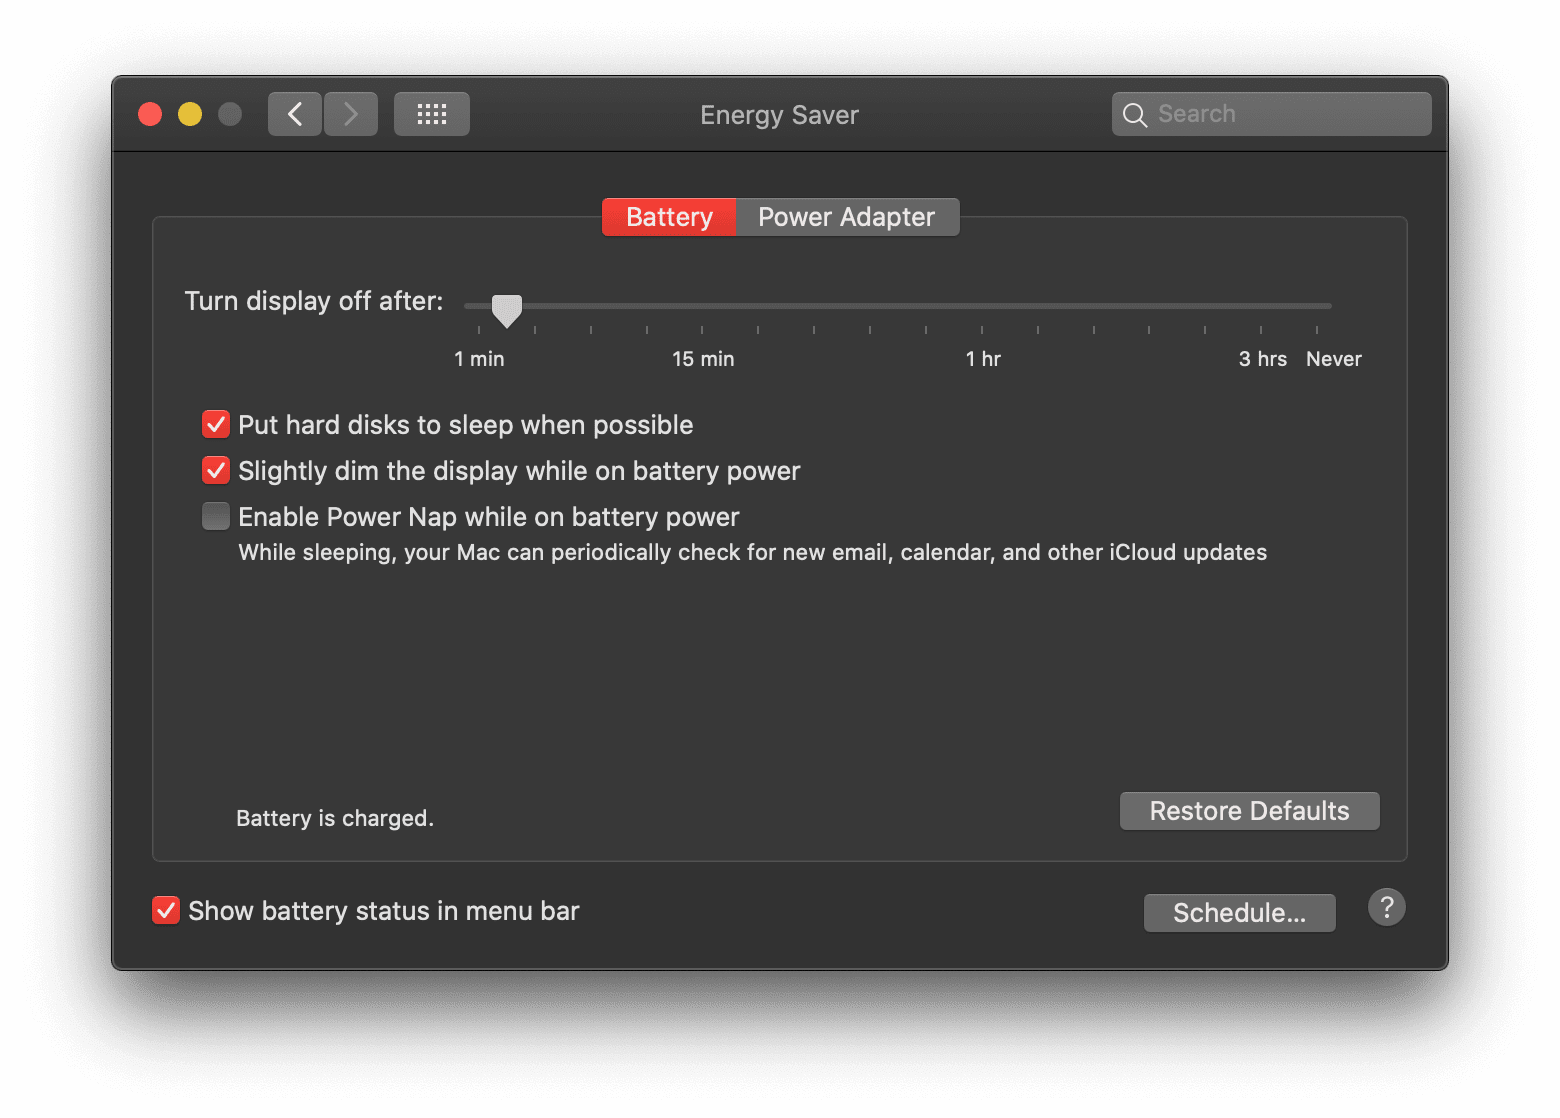Screen dimensions: 1560x1118
Task: Click the Restore Defaults button
Action: coord(1249,811)
